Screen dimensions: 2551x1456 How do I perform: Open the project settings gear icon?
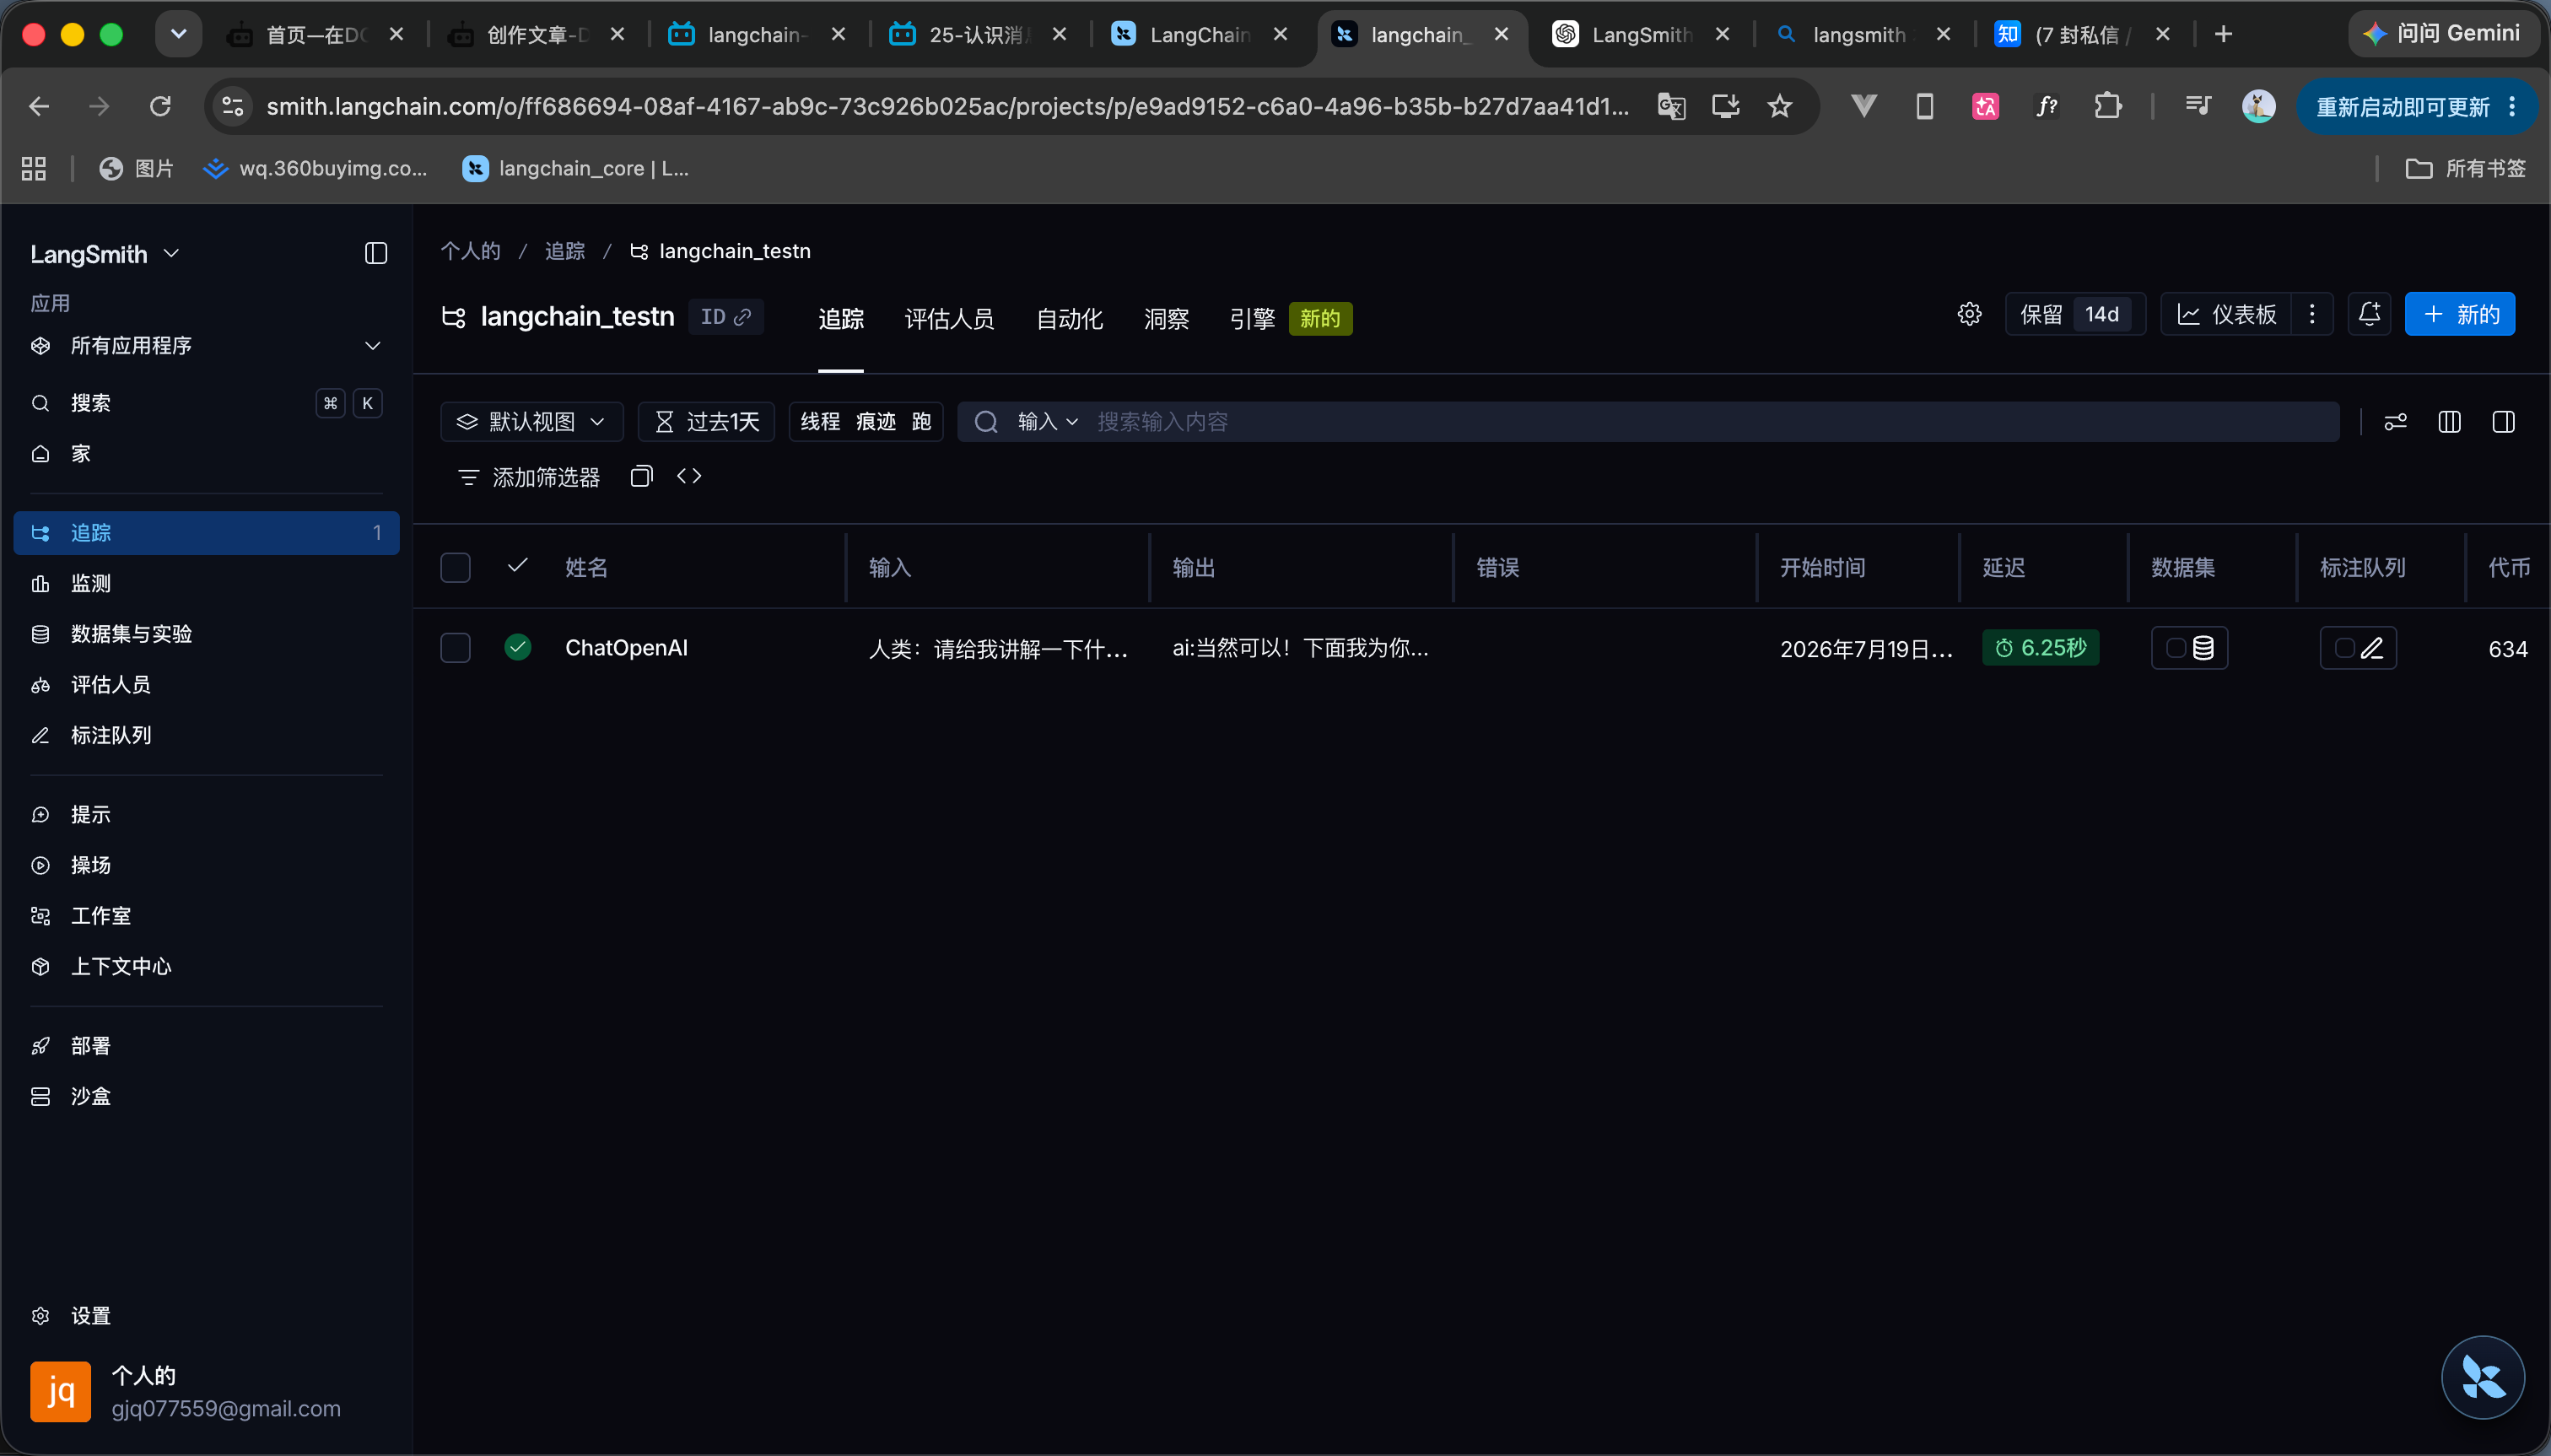click(1969, 314)
